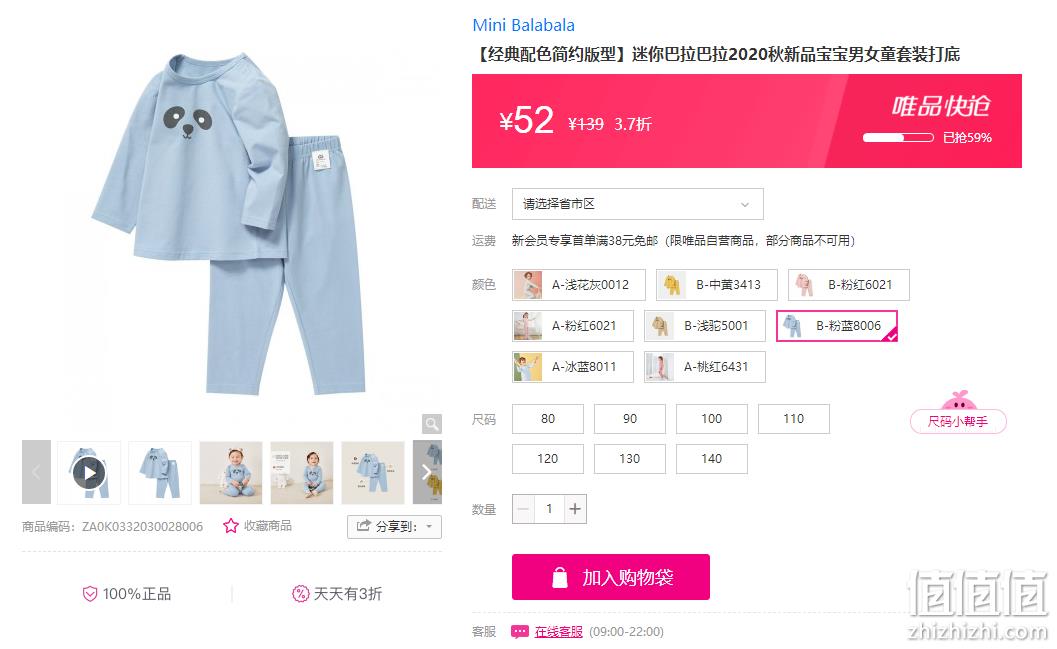Choose size 110
Image resolution: width=1057 pixels, height=649 pixels.
tap(793, 419)
